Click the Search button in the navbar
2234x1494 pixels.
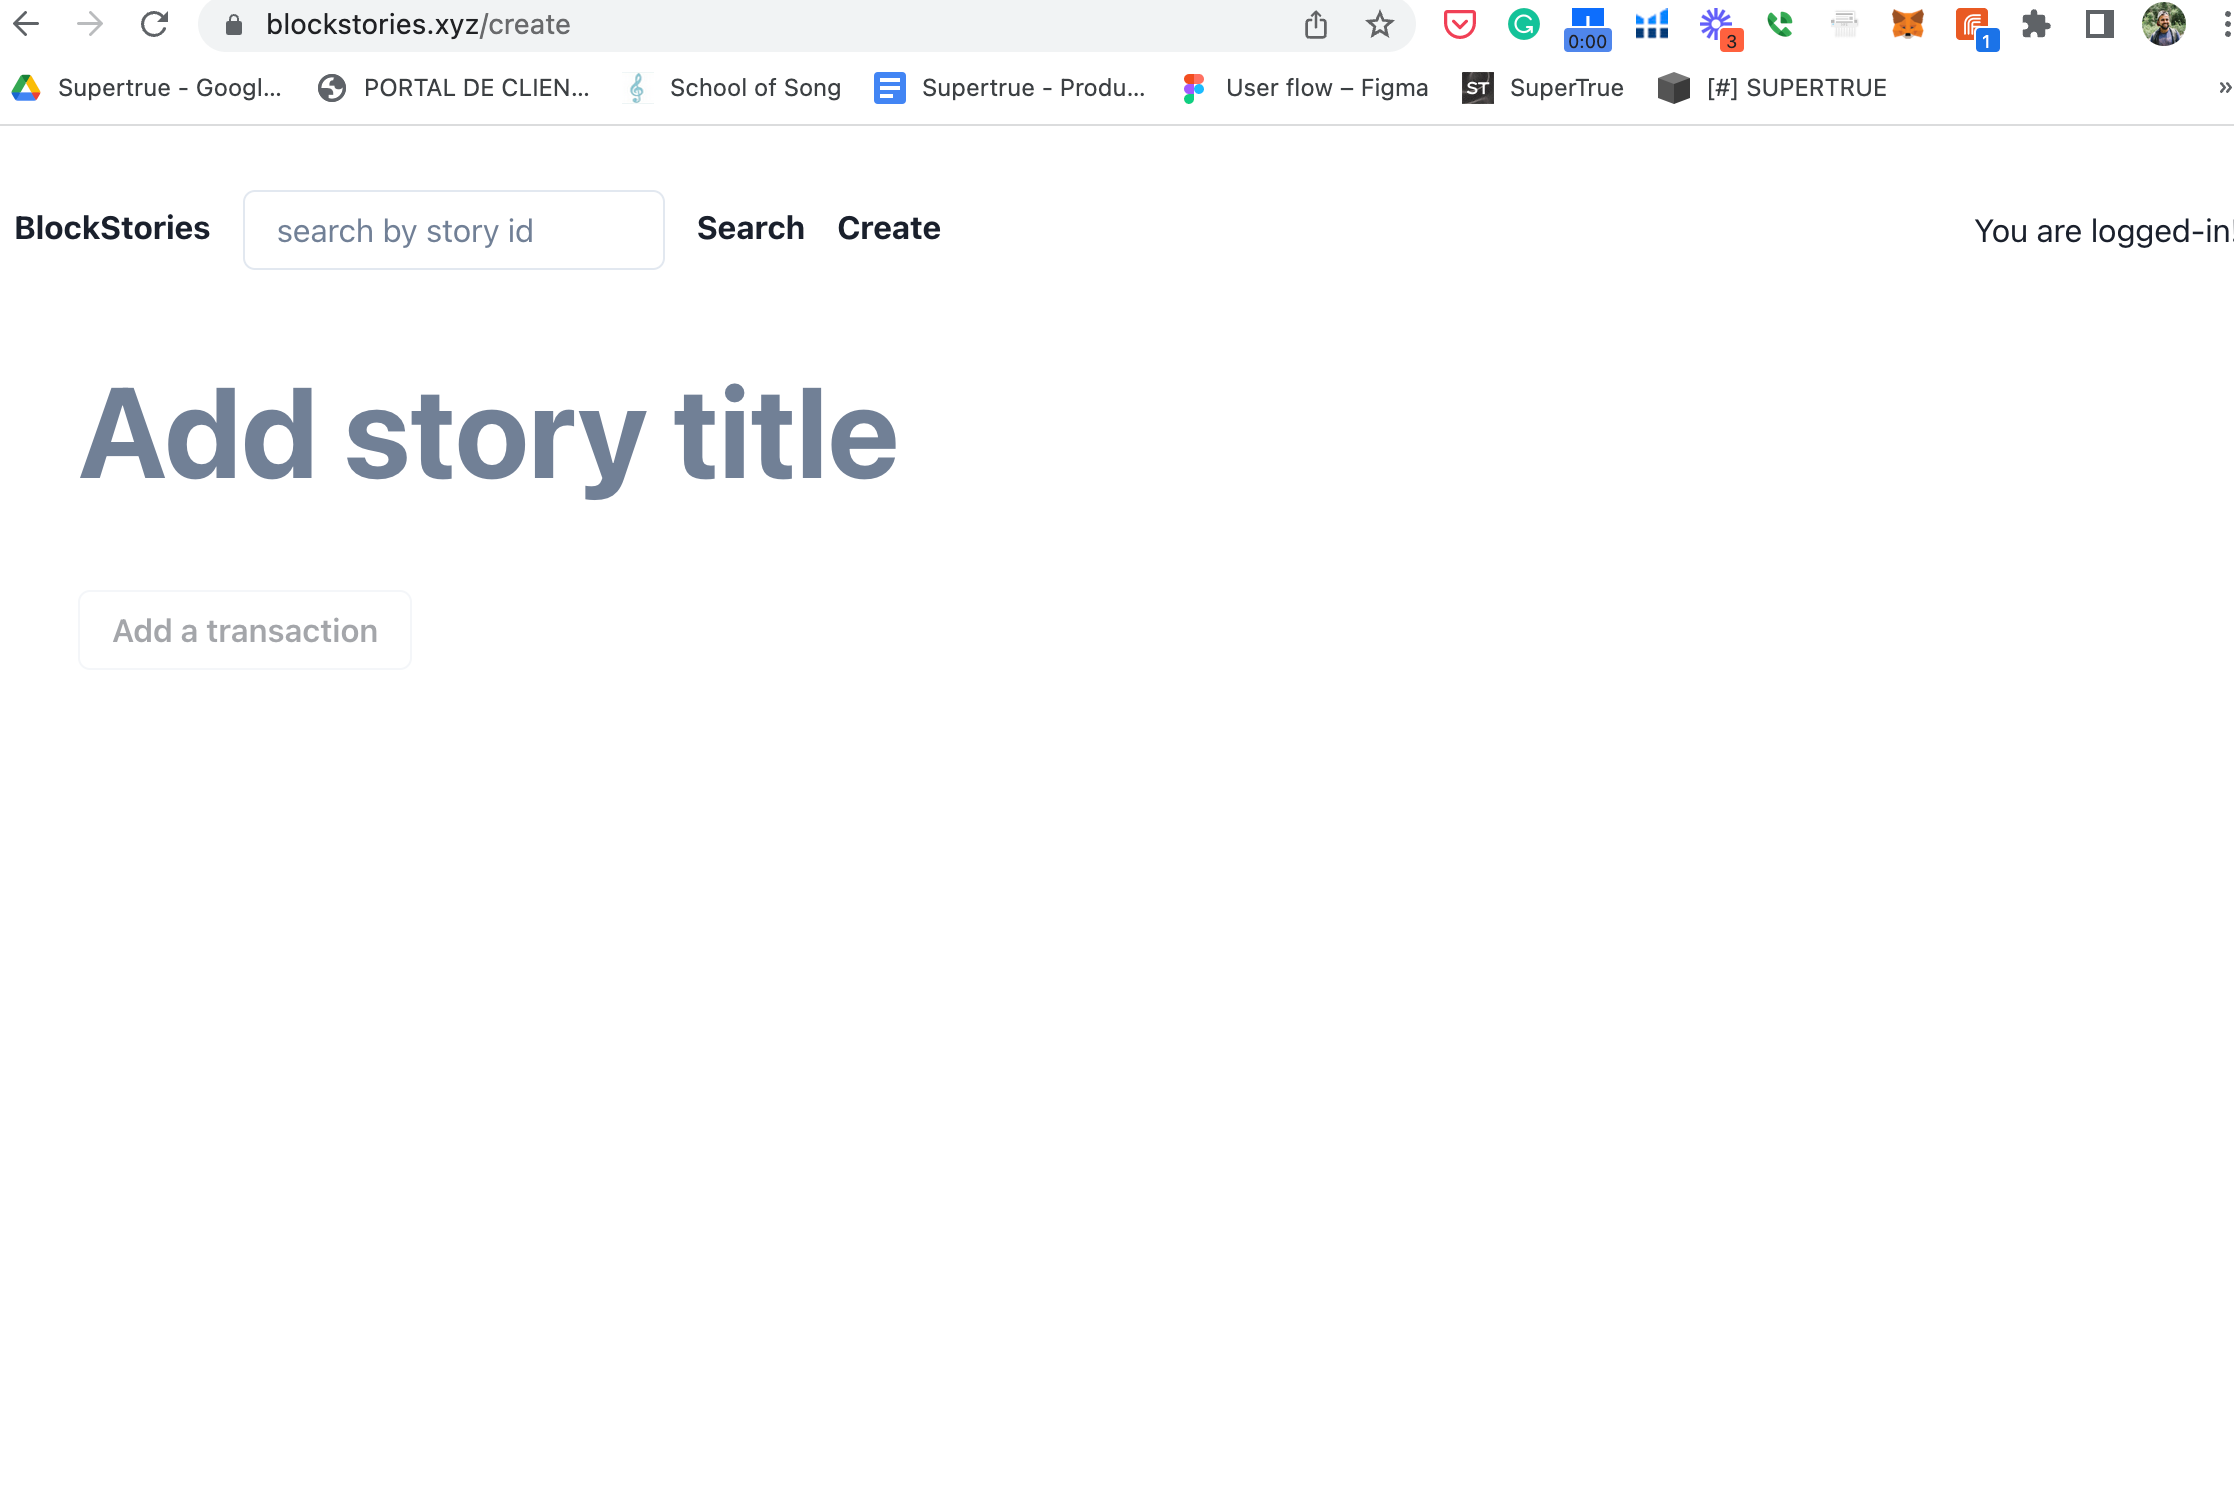(x=750, y=227)
